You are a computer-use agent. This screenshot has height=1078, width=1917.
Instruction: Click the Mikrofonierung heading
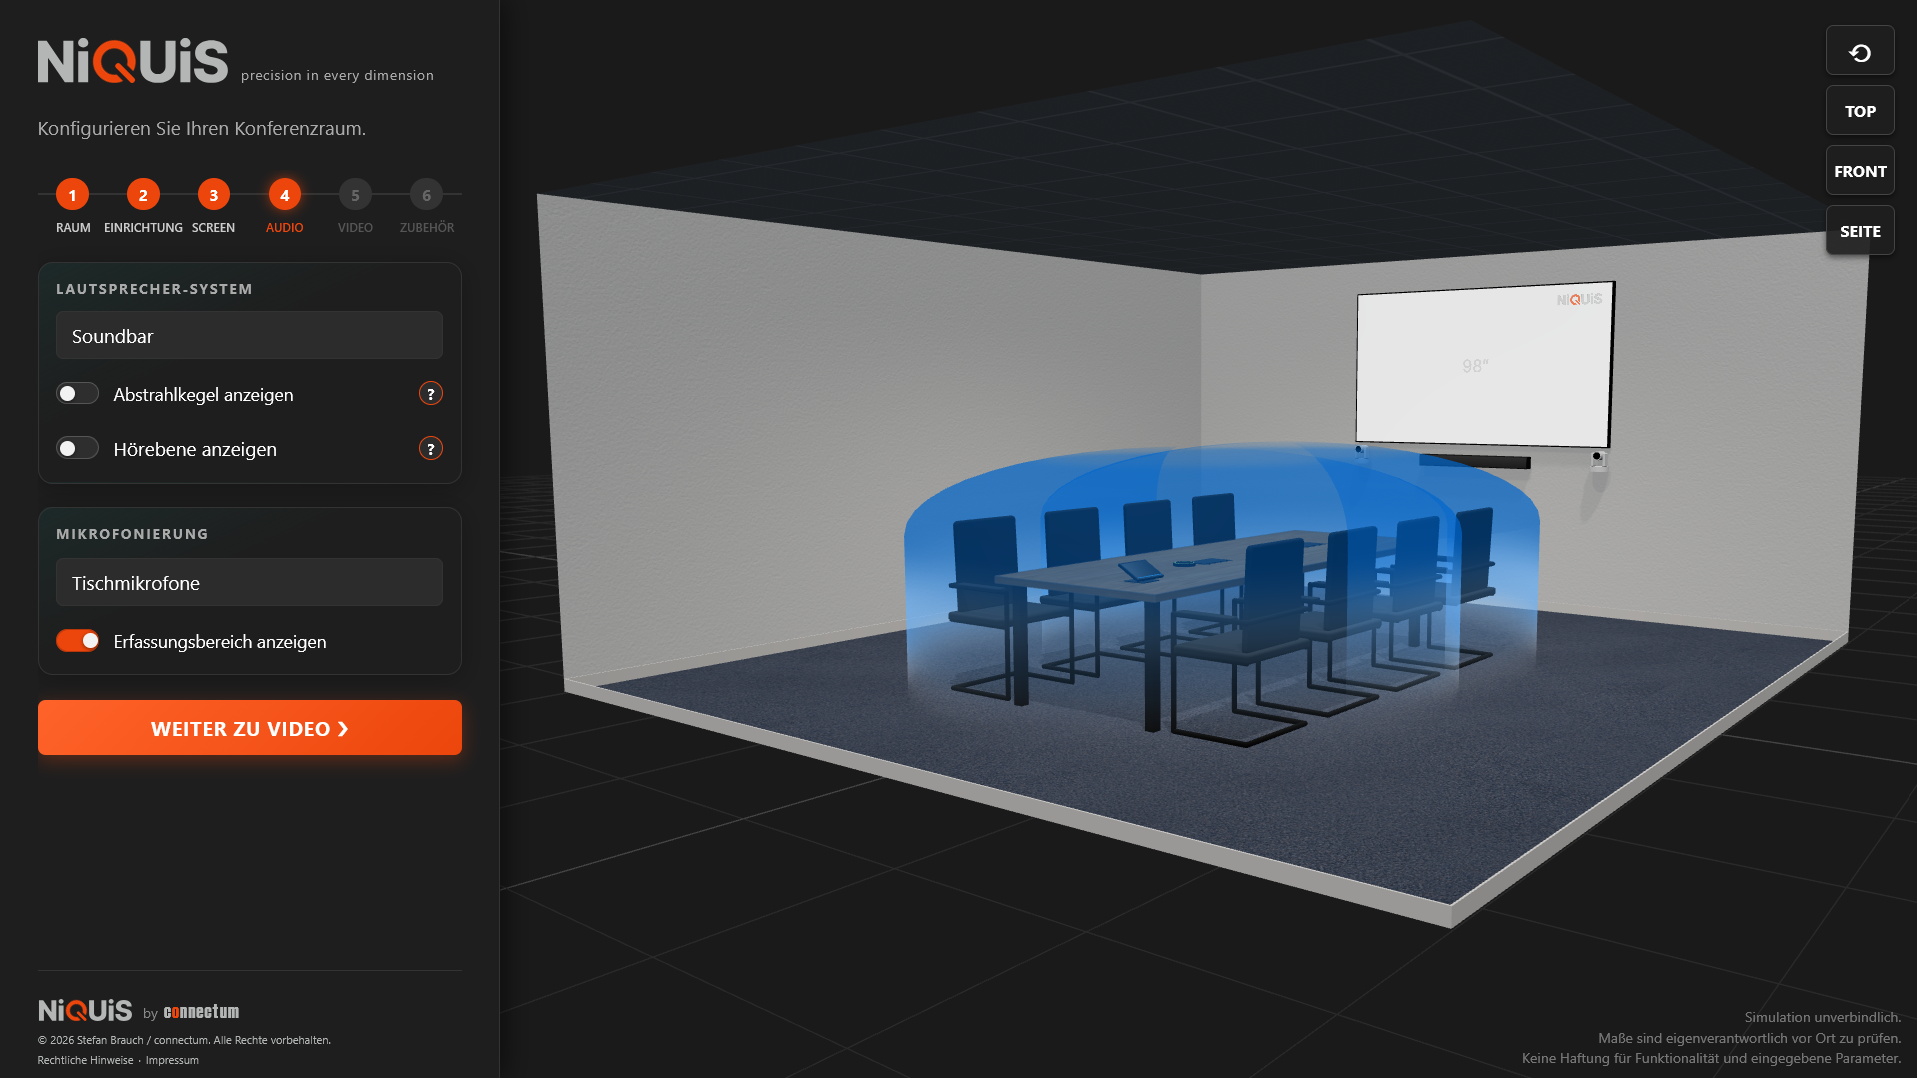coord(132,534)
